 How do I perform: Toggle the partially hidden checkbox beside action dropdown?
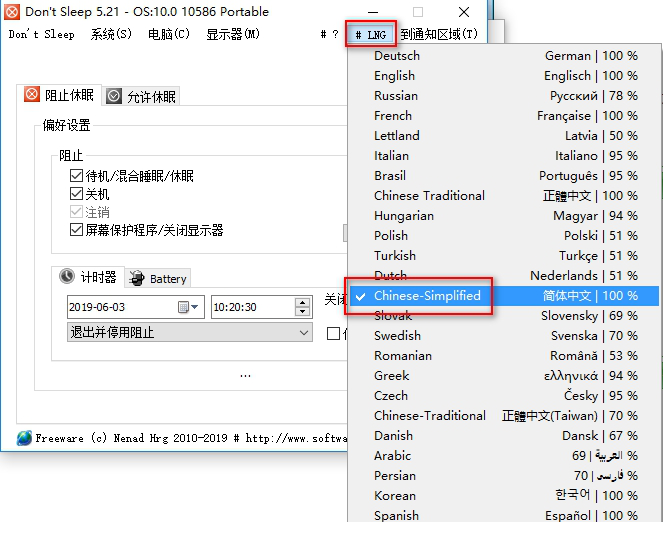[333, 334]
